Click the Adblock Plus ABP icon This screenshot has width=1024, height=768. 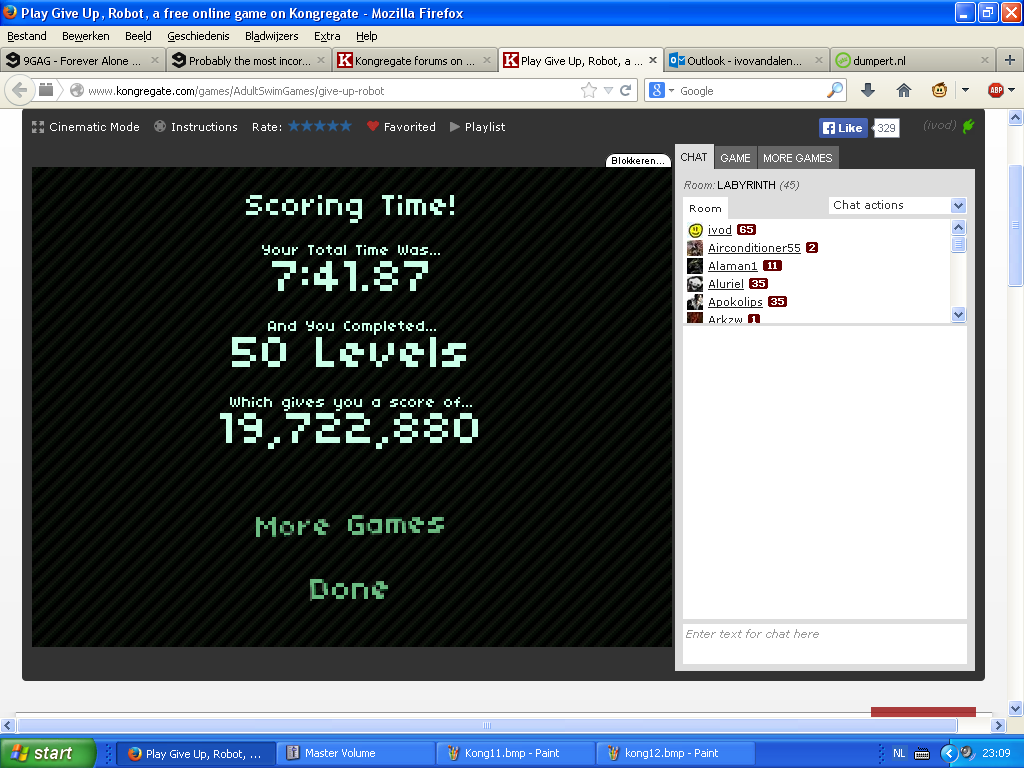(x=996, y=91)
